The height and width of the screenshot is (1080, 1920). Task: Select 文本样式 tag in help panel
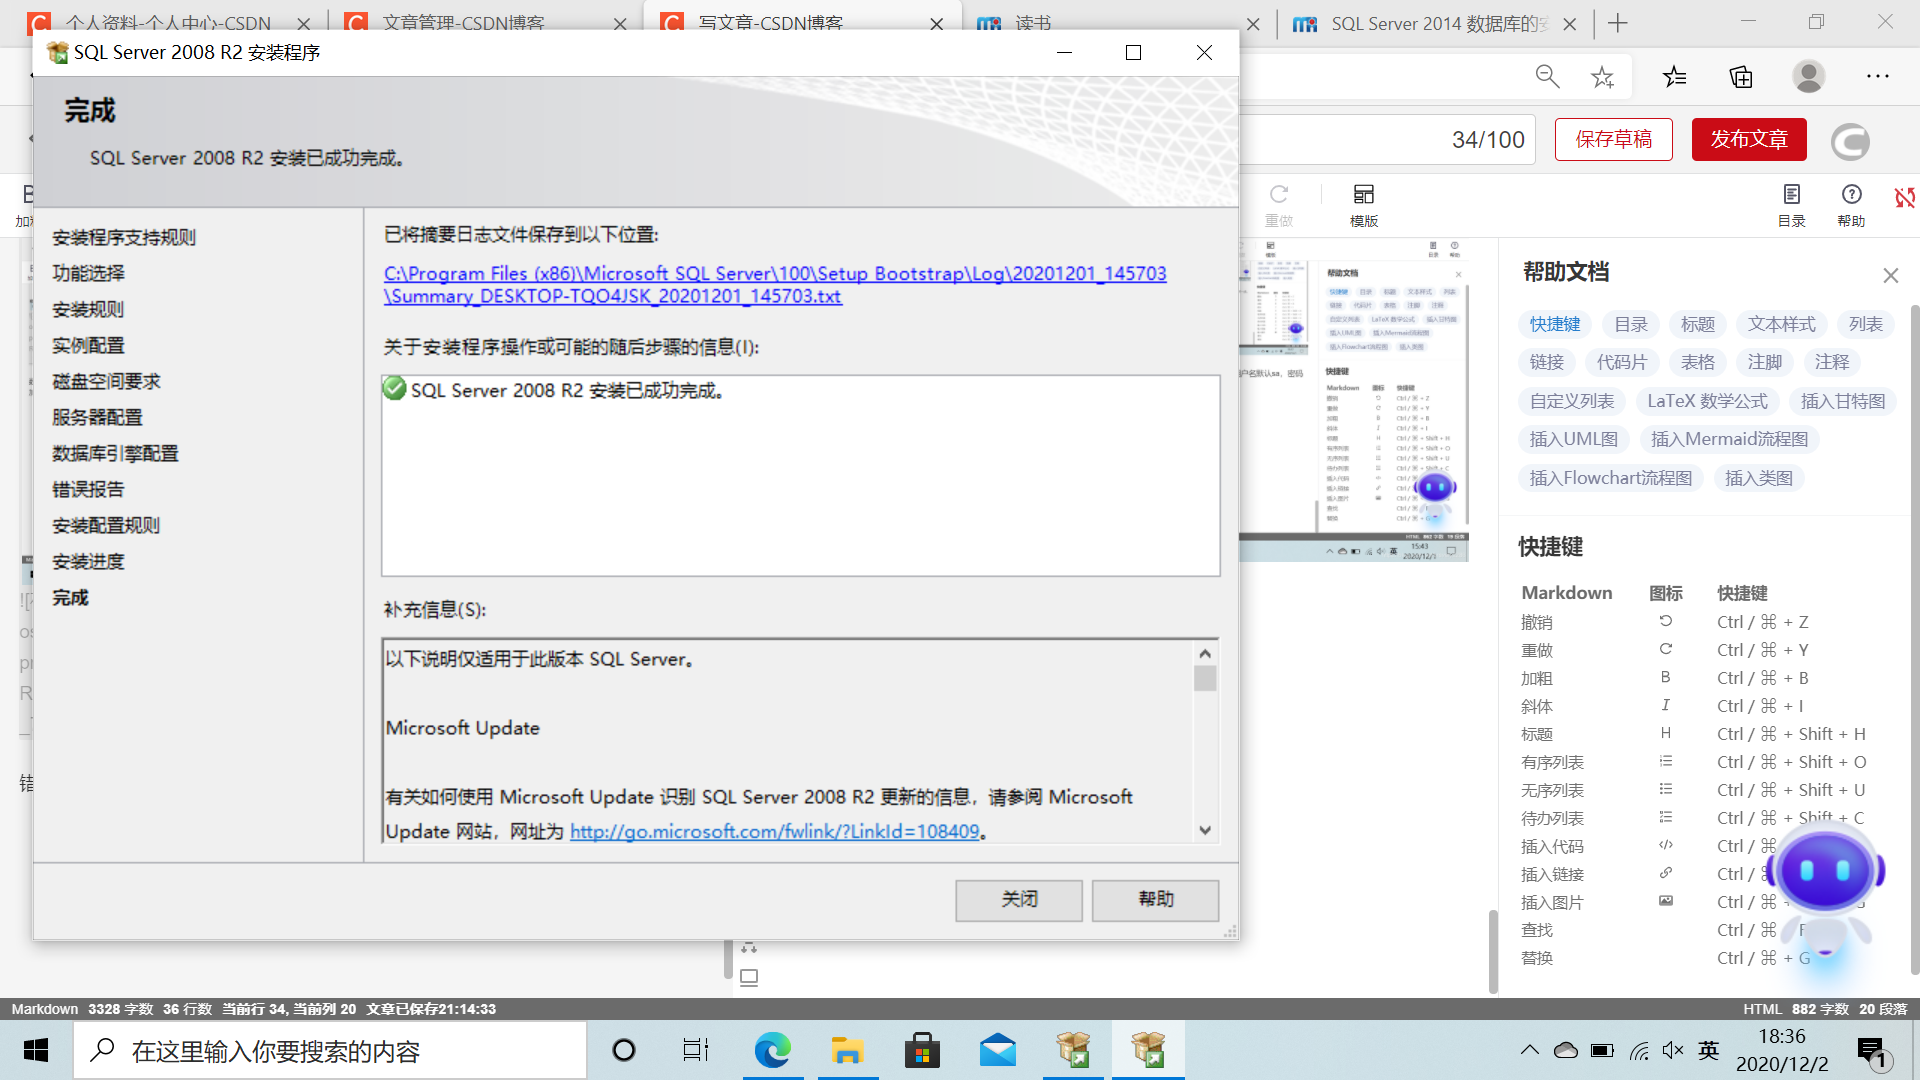pyautogui.click(x=1782, y=324)
